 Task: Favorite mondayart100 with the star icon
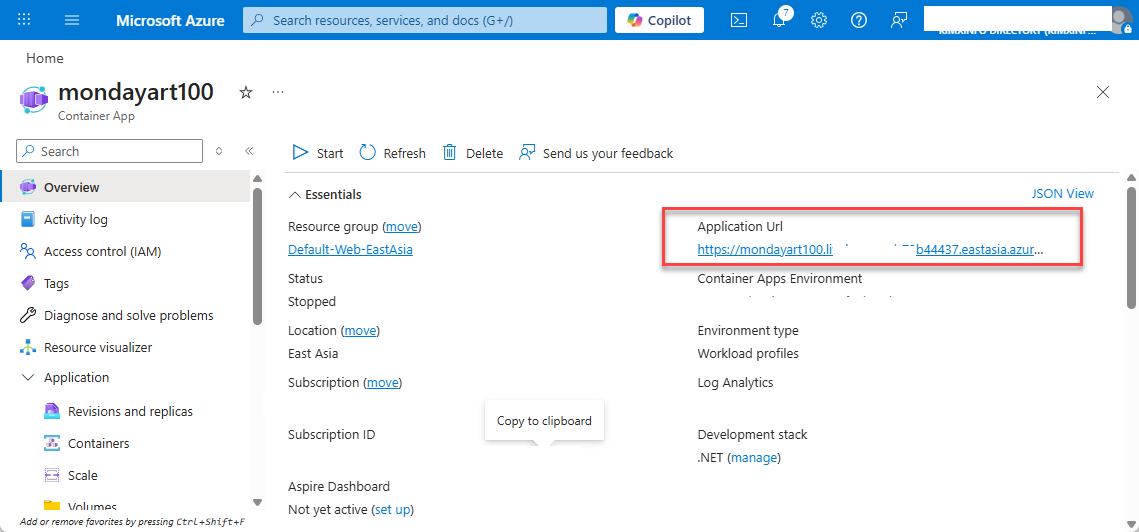(246, 92)
